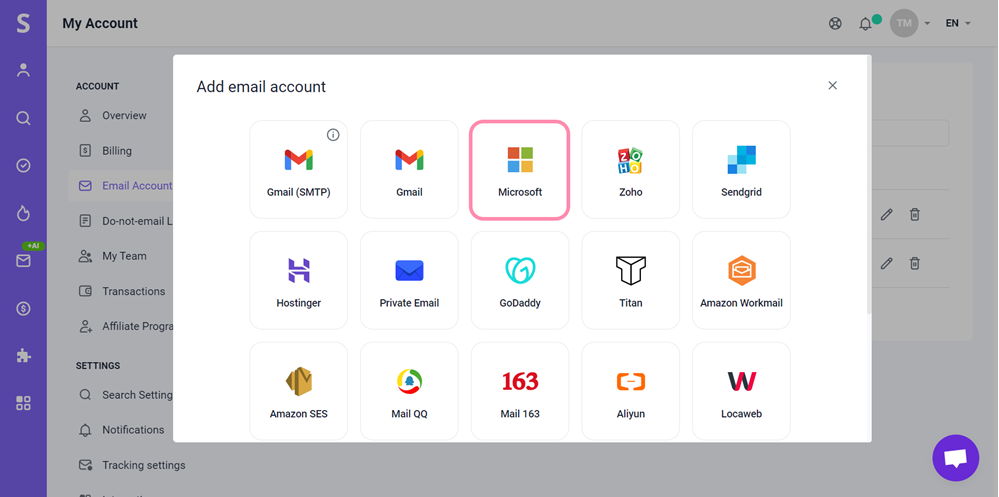
Task: Open the person icon in left sidebar
Action: pyautogui.click(x=23, y=70)
